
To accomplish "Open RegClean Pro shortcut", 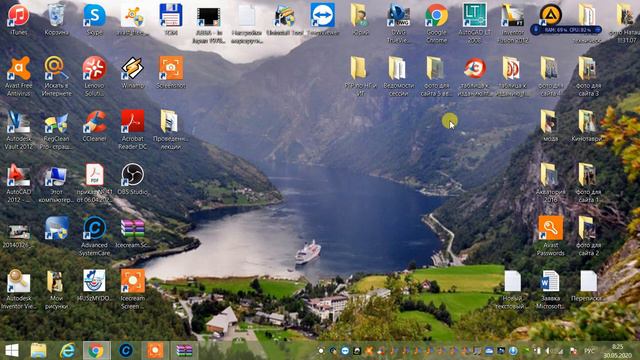I will coord(56,130).
